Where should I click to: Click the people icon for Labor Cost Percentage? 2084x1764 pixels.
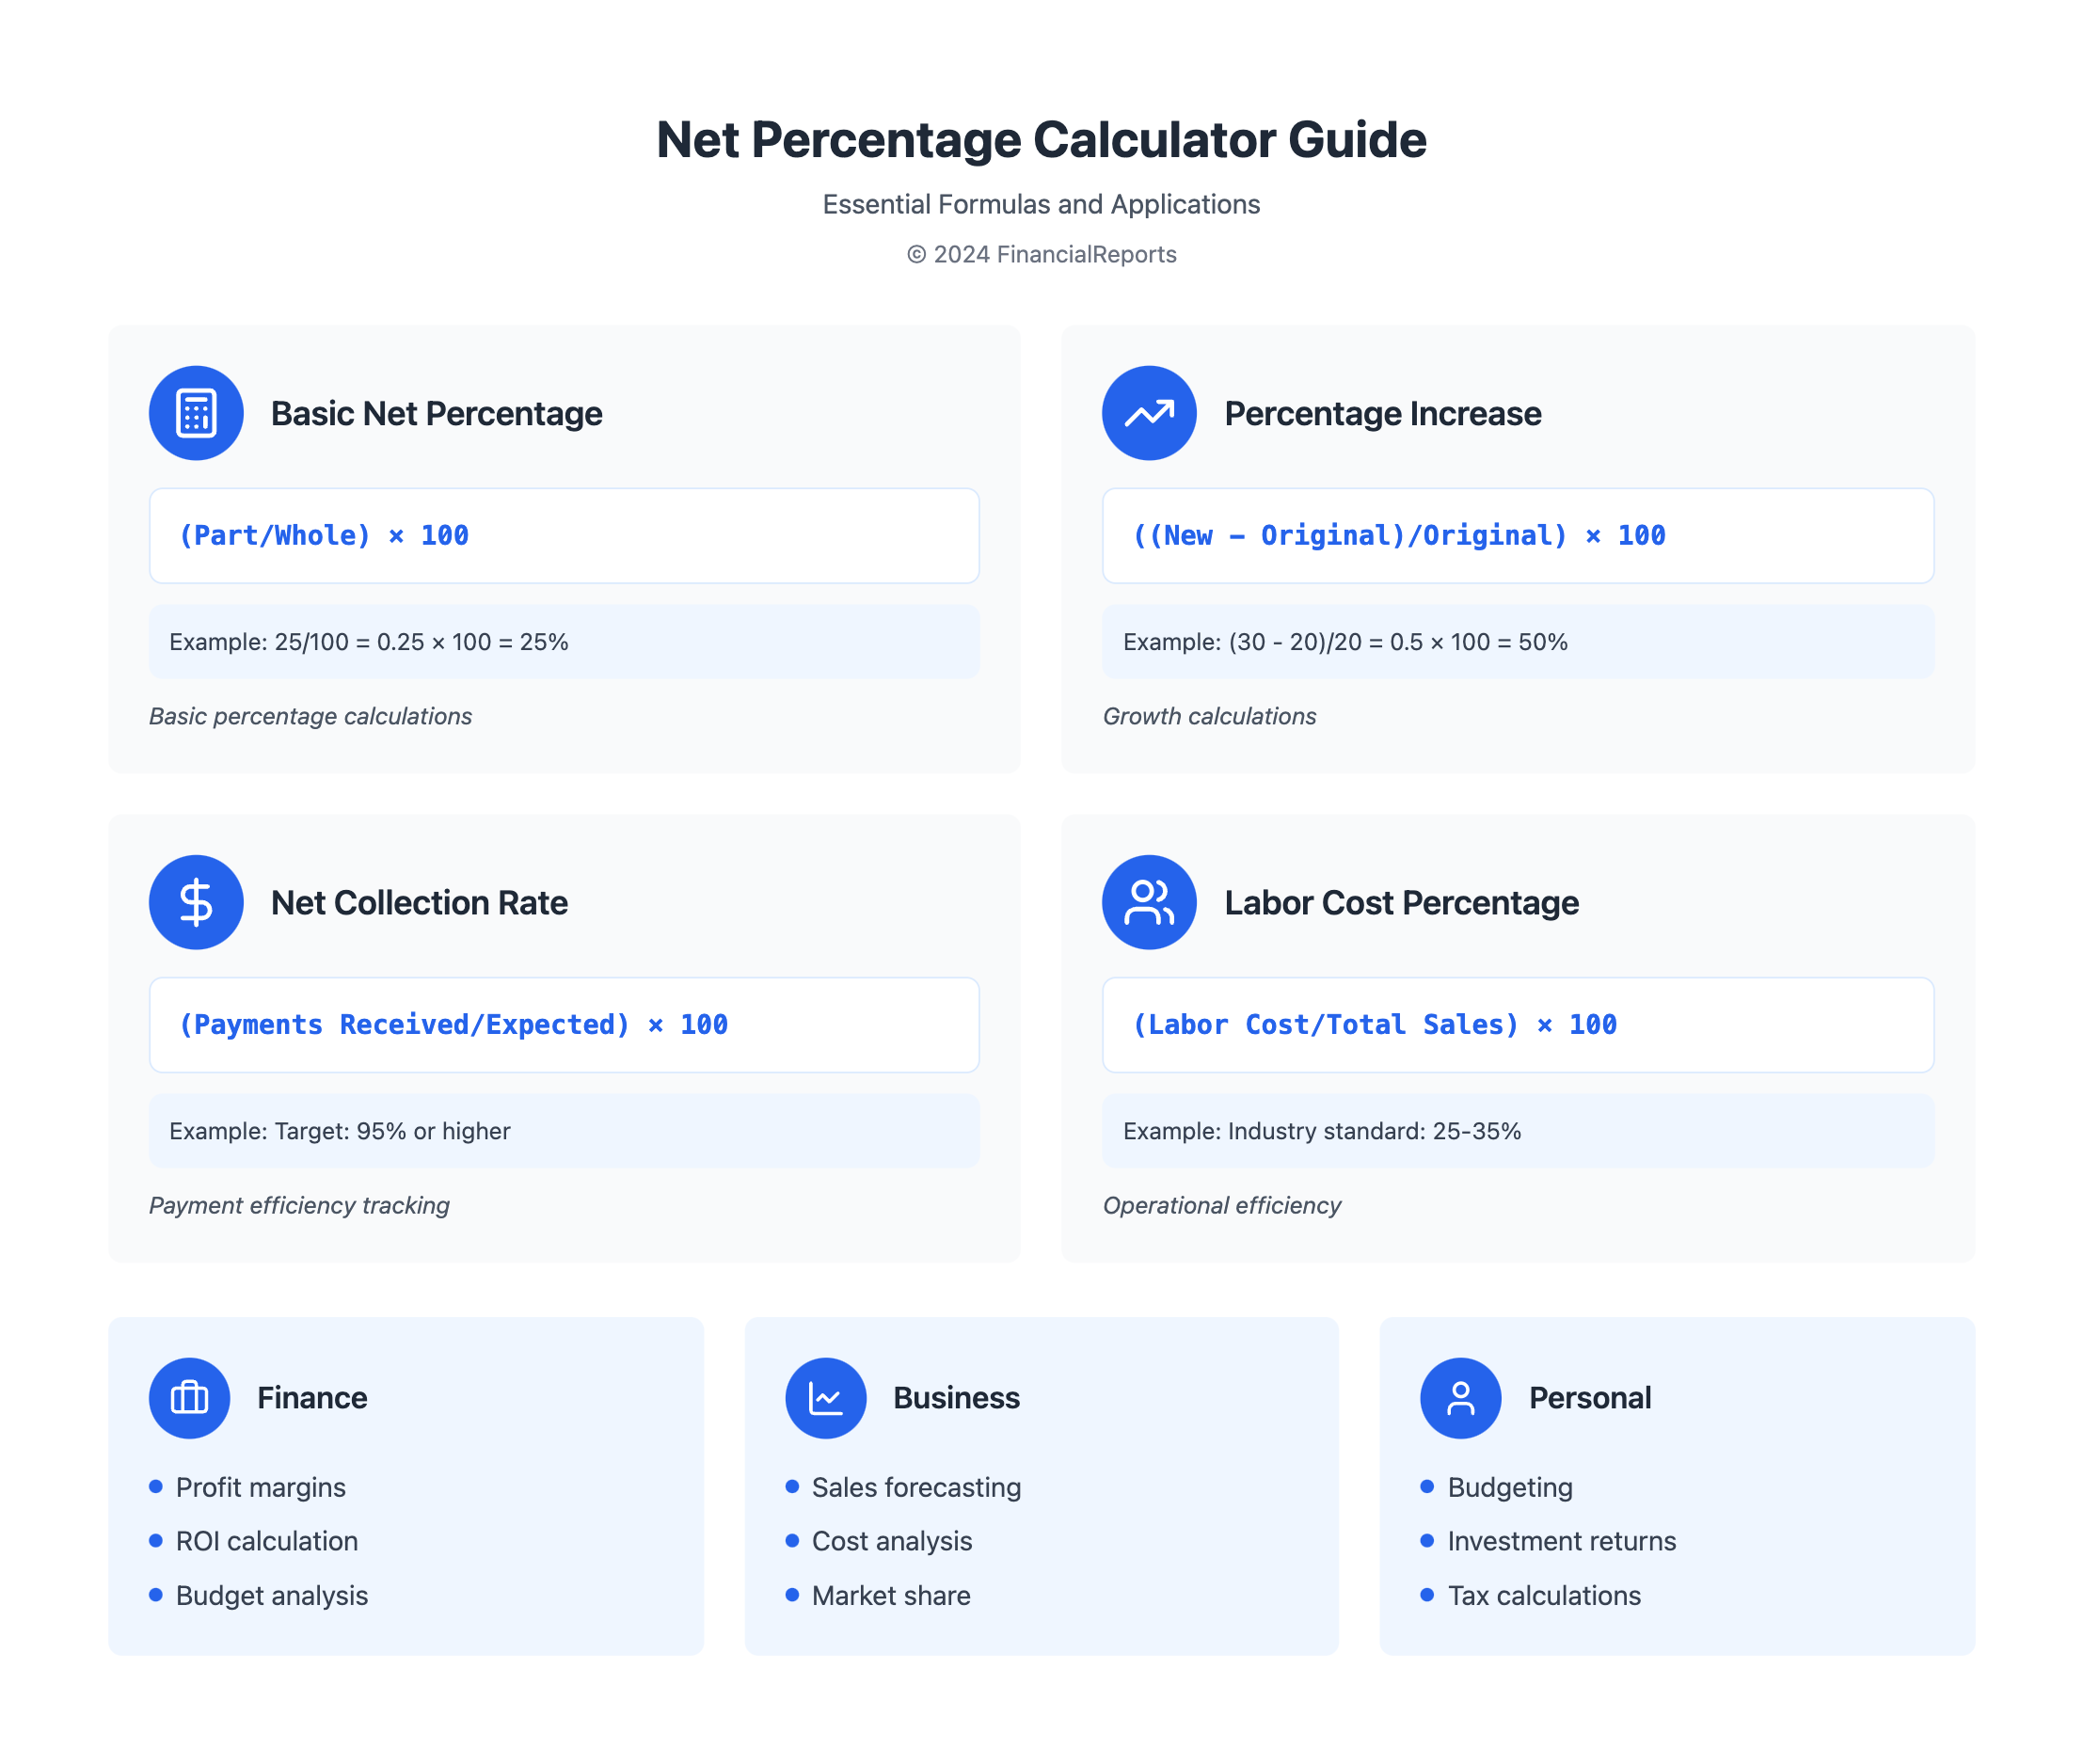click(1149, 902)
